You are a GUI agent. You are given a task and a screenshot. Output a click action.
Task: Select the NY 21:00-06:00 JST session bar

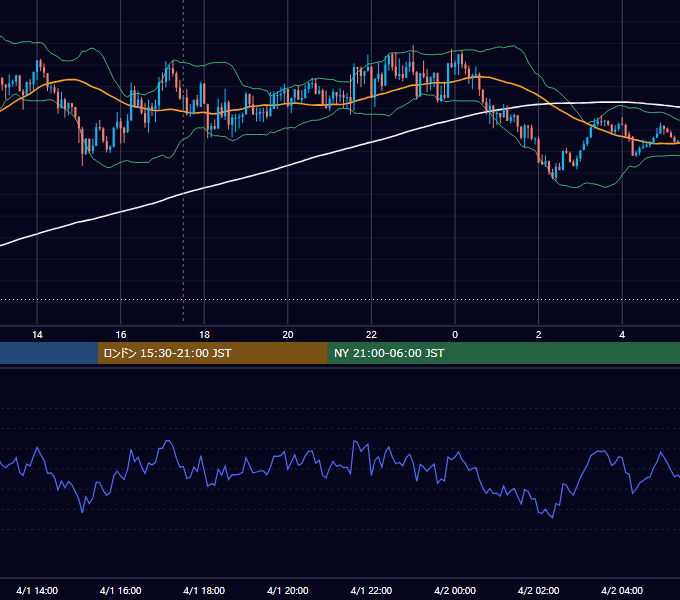503,353
